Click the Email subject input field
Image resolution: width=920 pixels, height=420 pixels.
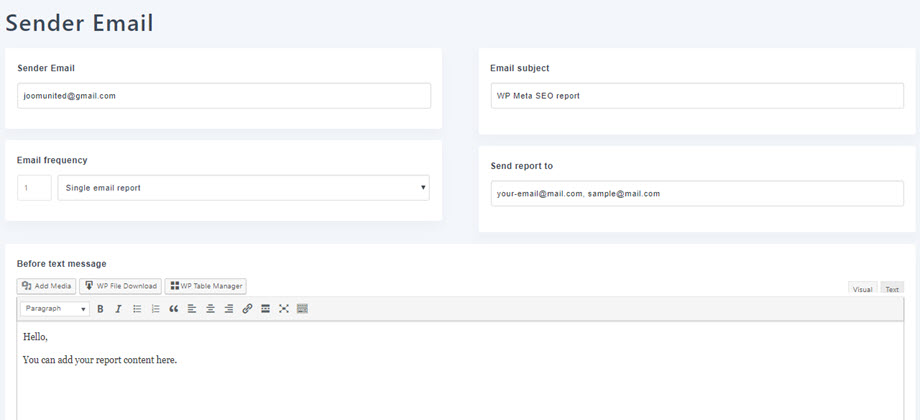pos(696,95)
